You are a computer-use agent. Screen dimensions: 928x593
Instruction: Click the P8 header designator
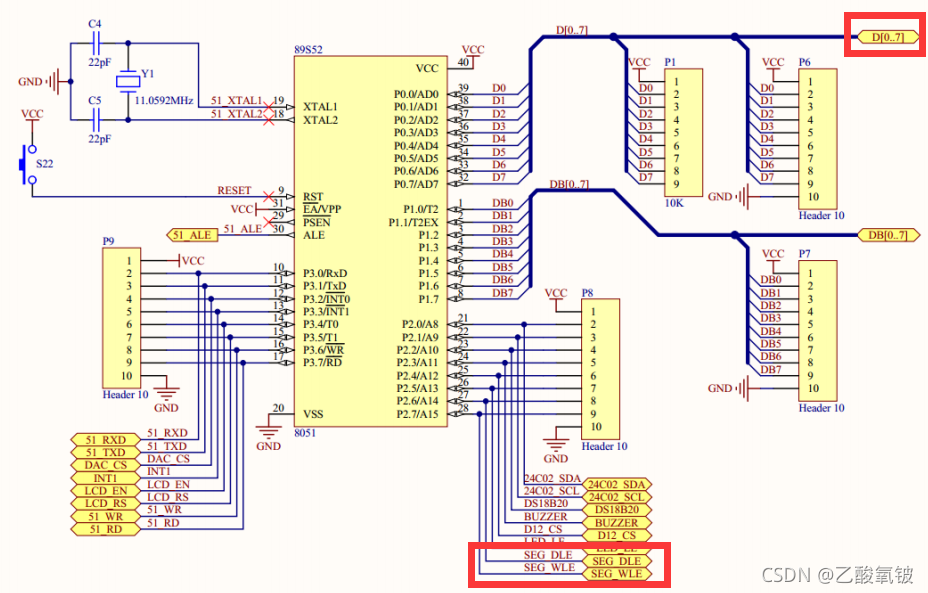587,293
